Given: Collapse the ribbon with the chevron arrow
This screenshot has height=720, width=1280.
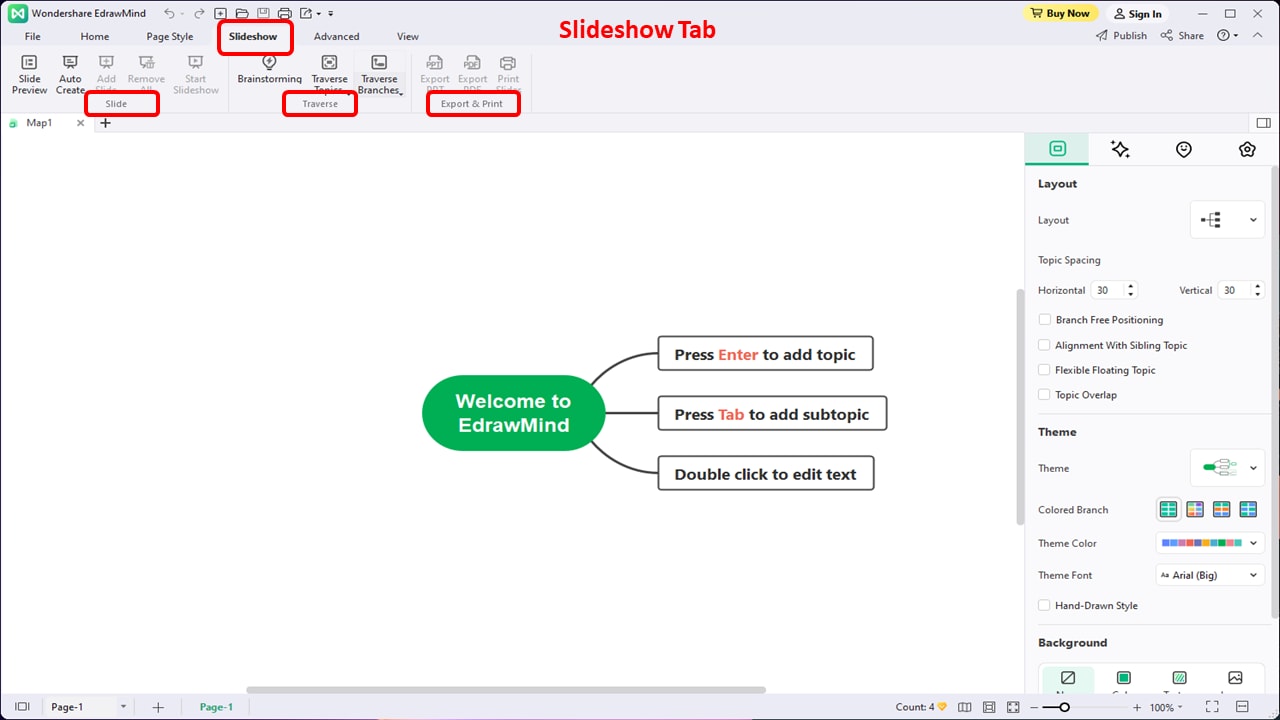Looking at the screenshot, I should click(x=1257, y=36).
